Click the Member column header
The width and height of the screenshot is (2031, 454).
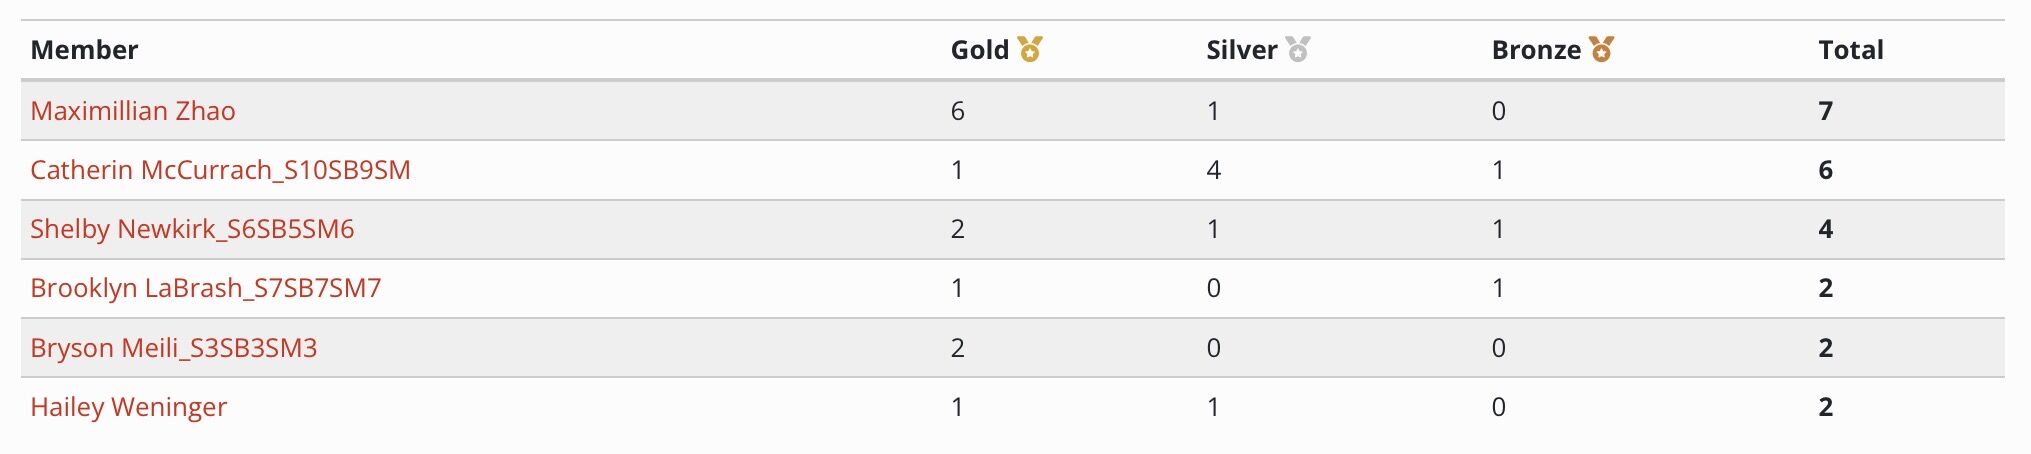(x=84, y=50)
